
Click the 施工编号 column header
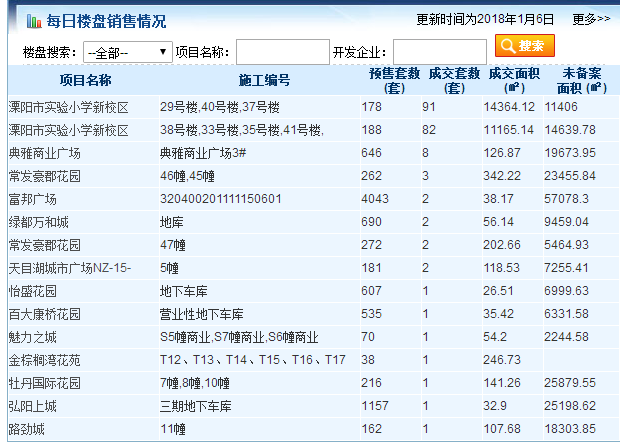click(264, 80)
